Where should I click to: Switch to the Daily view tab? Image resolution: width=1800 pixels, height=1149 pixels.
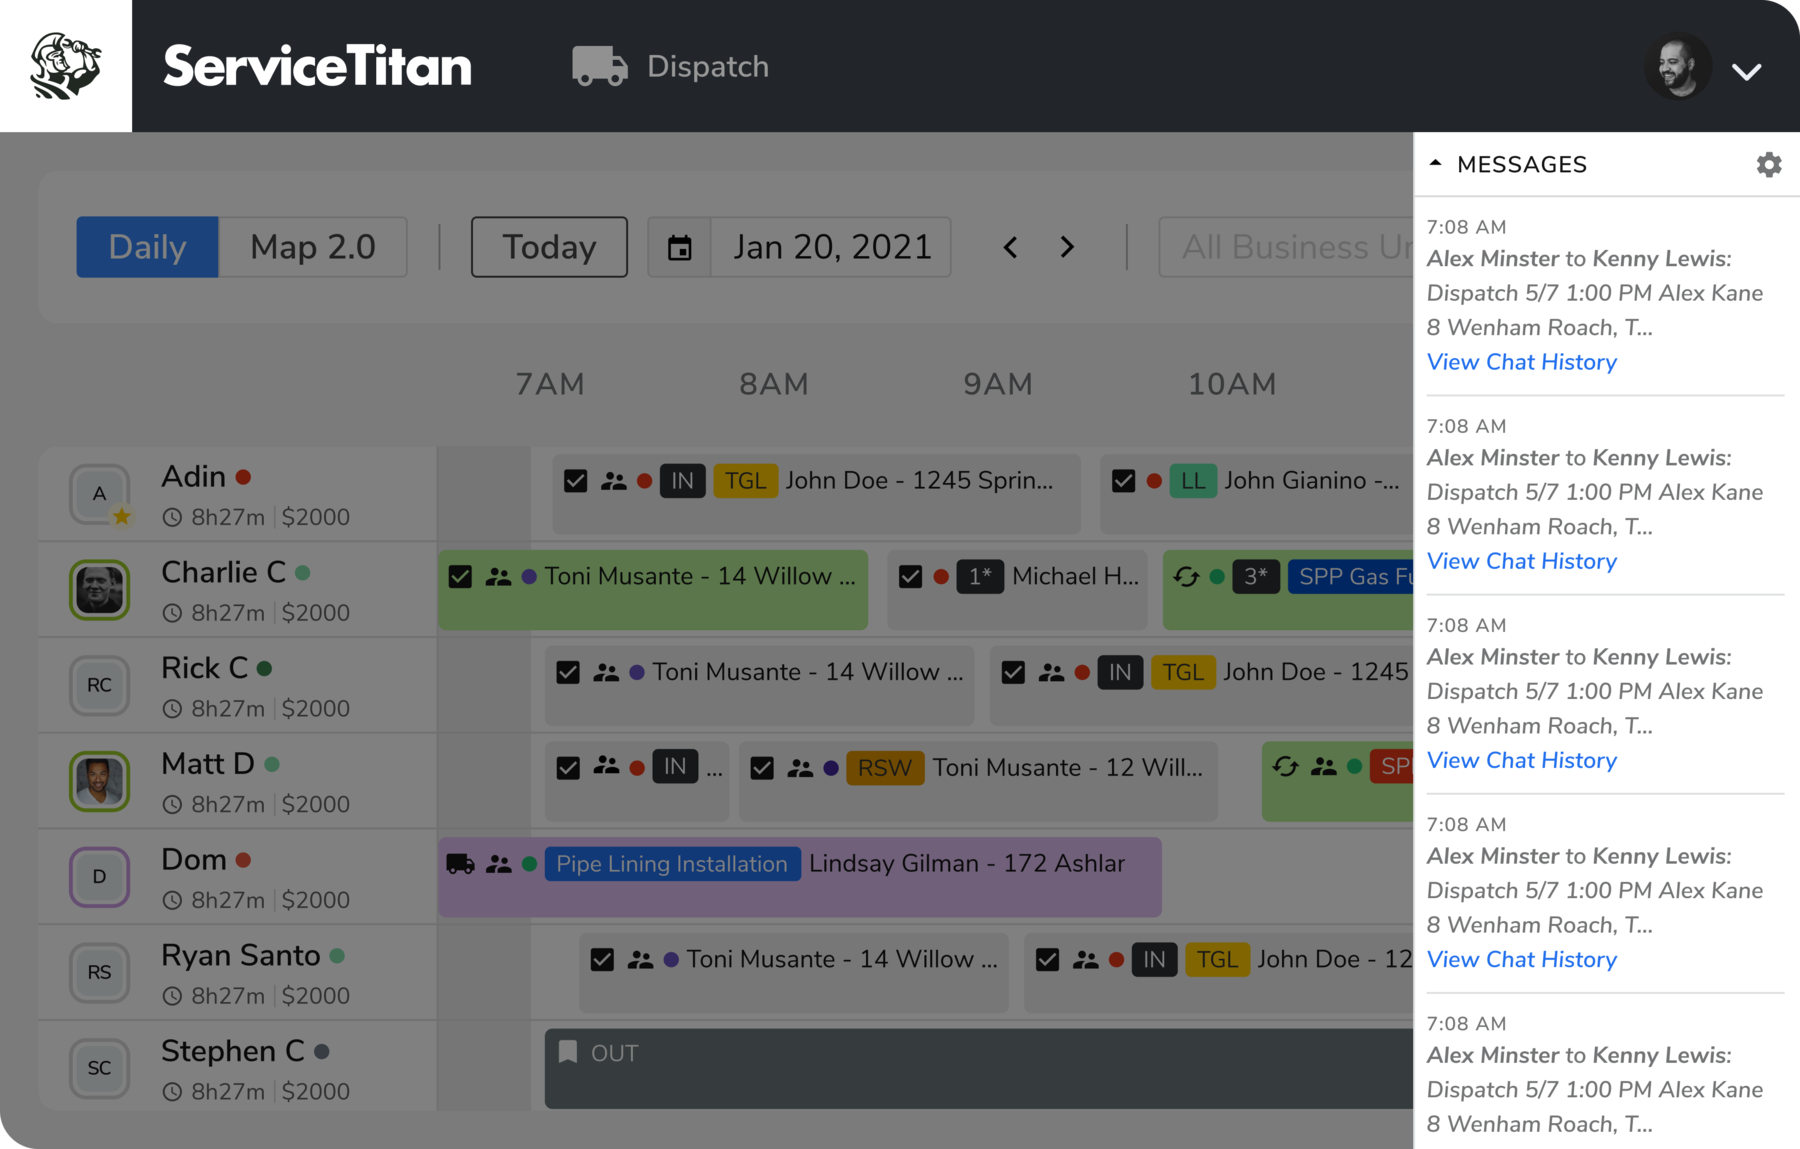tap(147, 247)
